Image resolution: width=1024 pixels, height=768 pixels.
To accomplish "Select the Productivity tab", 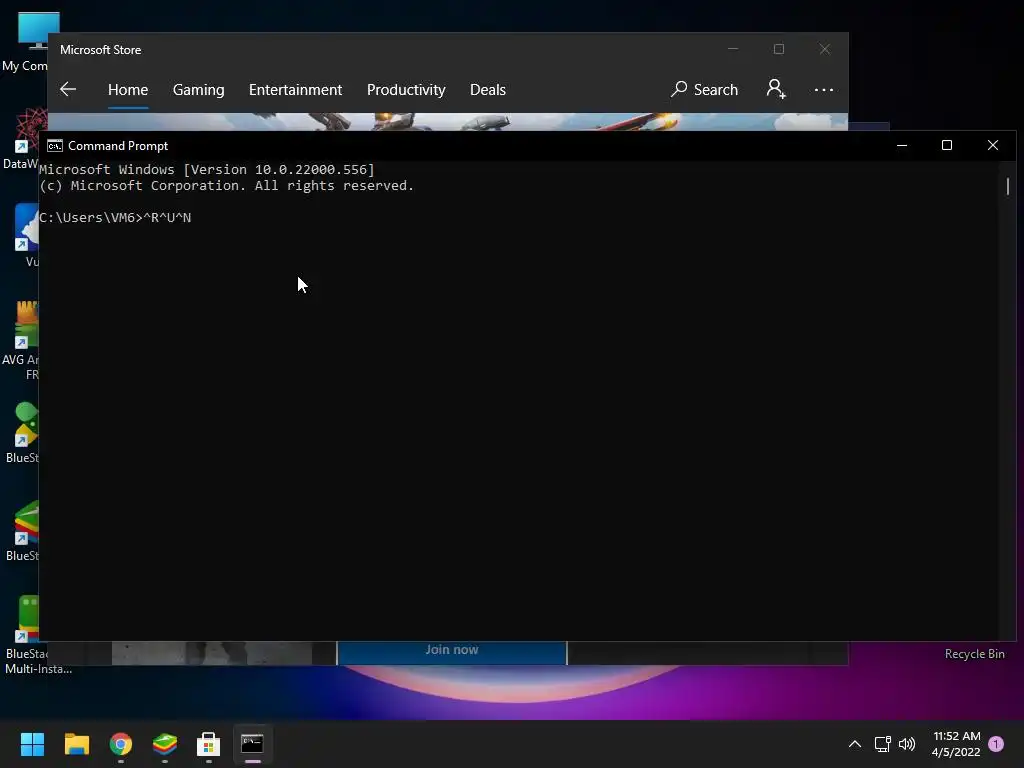I will (406, 89).
